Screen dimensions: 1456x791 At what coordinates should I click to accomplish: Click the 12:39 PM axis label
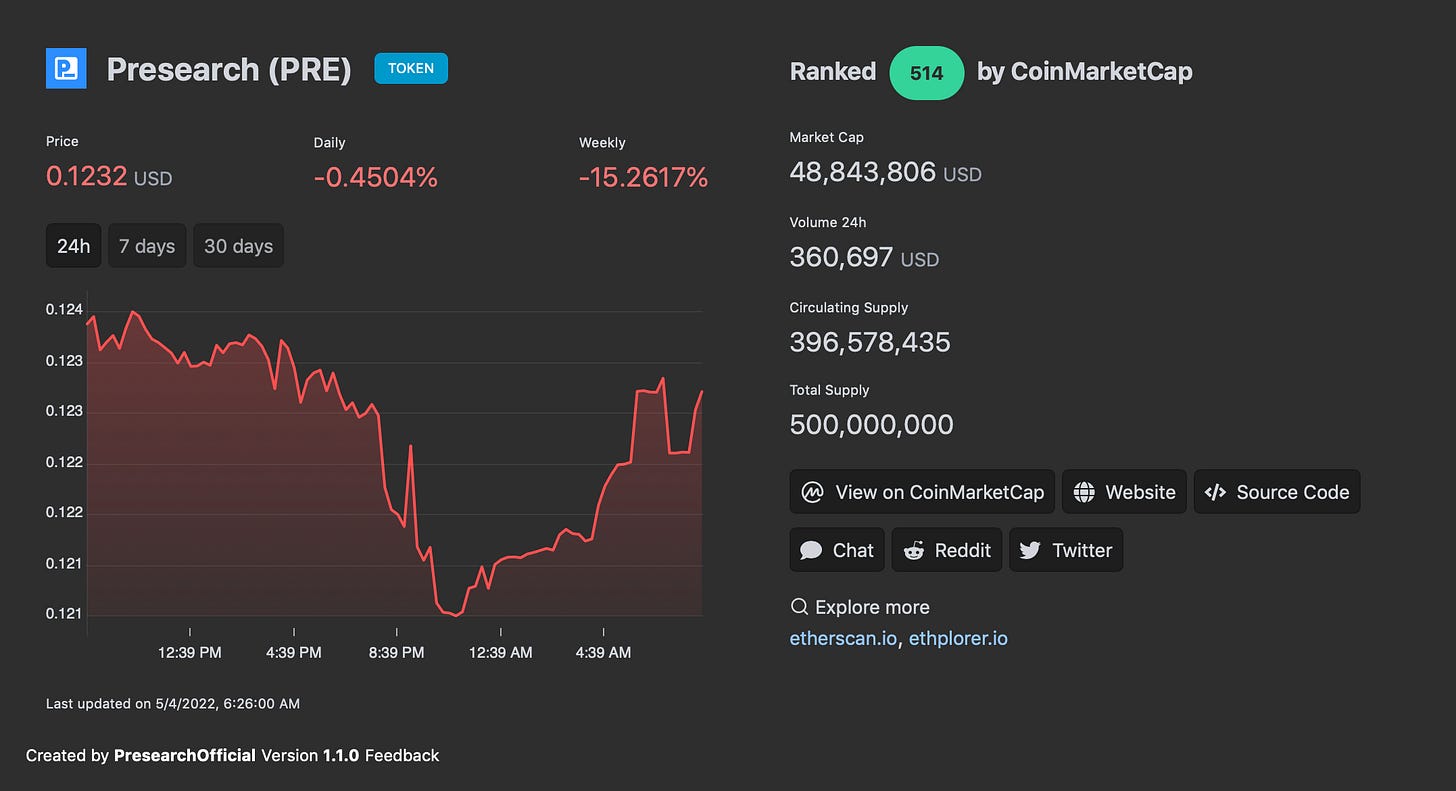(190, 652)
